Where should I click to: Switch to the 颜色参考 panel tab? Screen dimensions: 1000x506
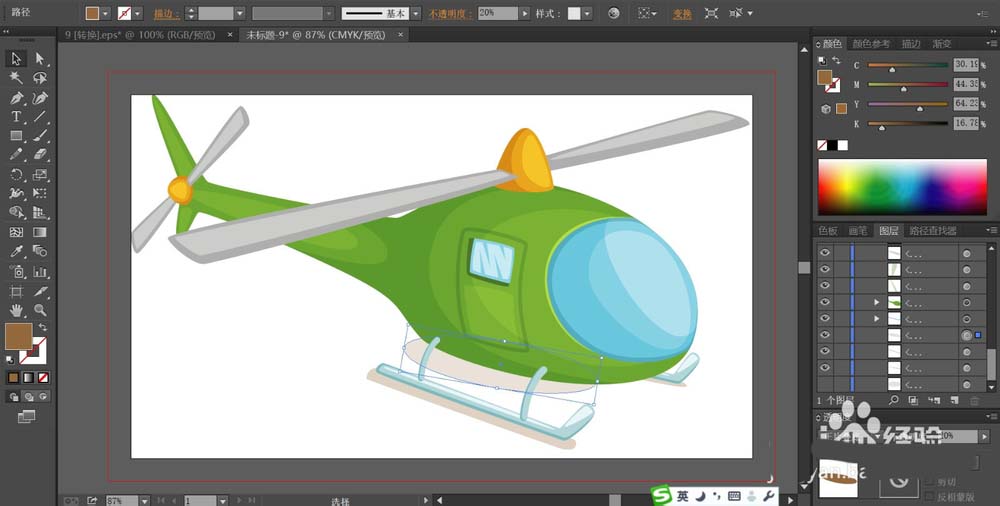871,43
